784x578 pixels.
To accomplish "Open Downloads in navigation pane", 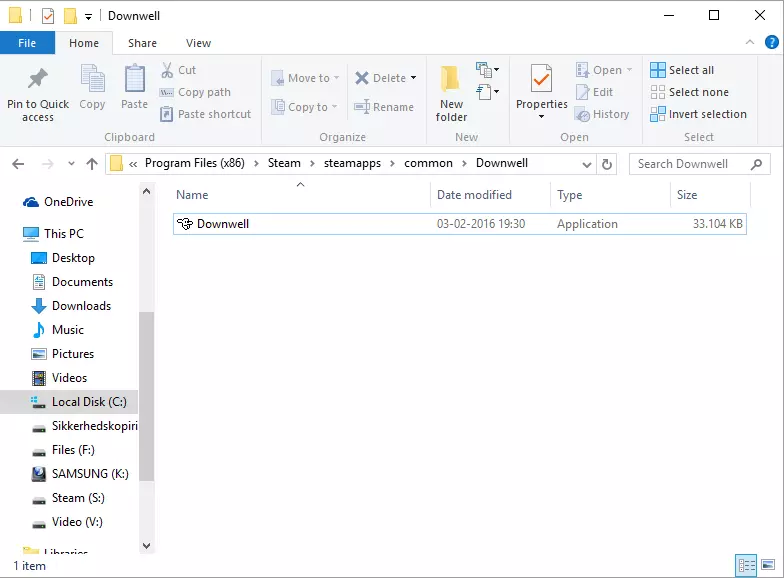I will 71,306.
